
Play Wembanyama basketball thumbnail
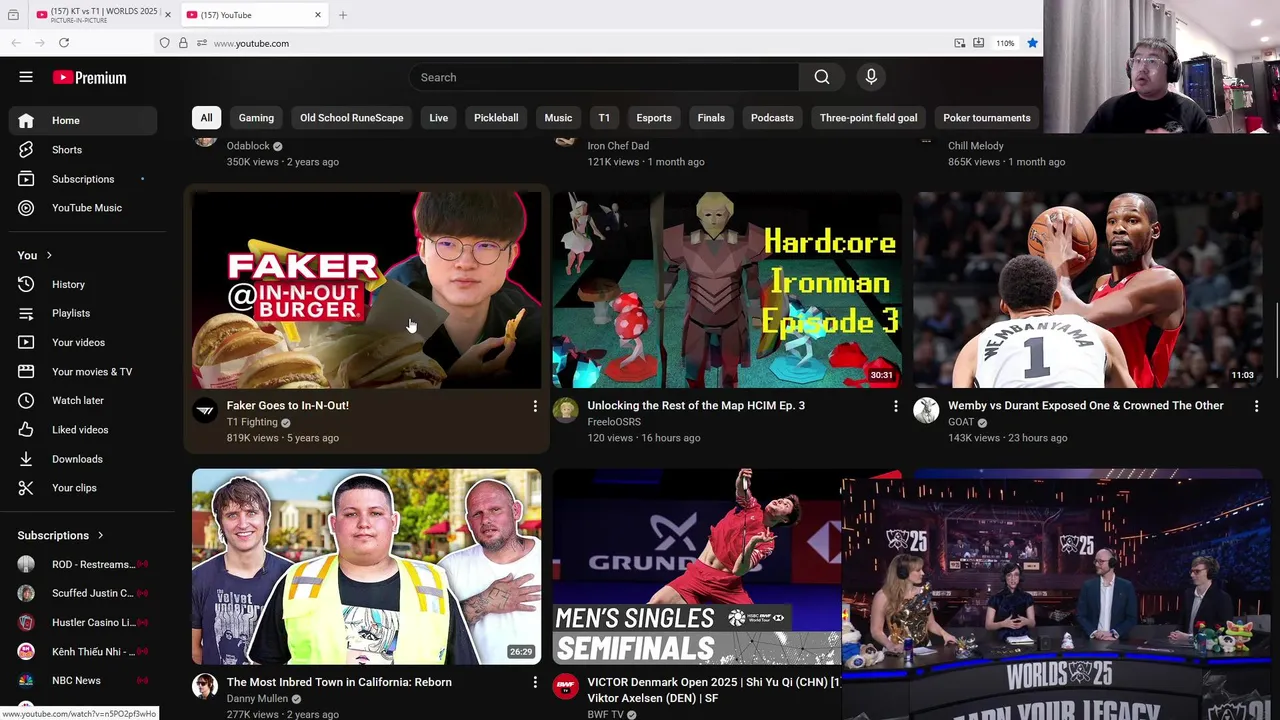pos(1088,290)
